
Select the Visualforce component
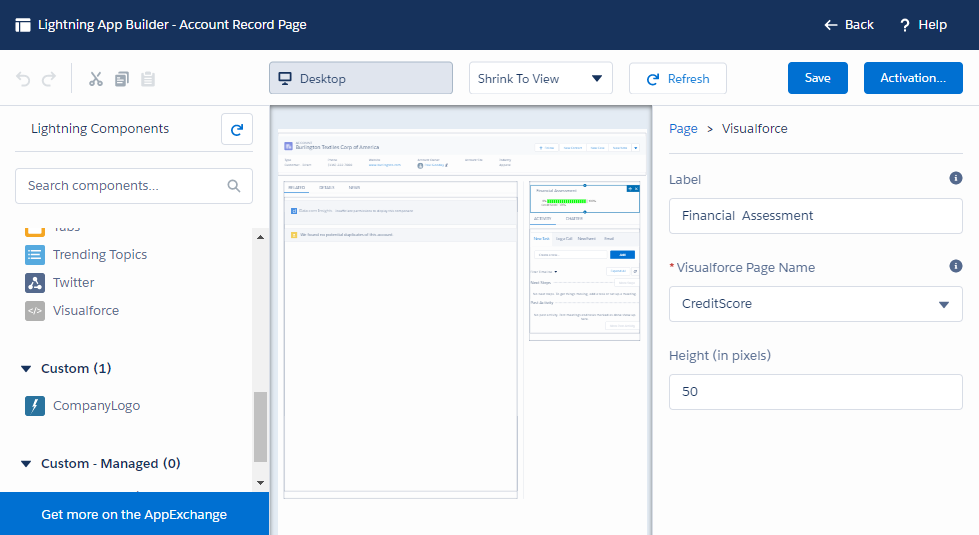click(x=85, y=311)
